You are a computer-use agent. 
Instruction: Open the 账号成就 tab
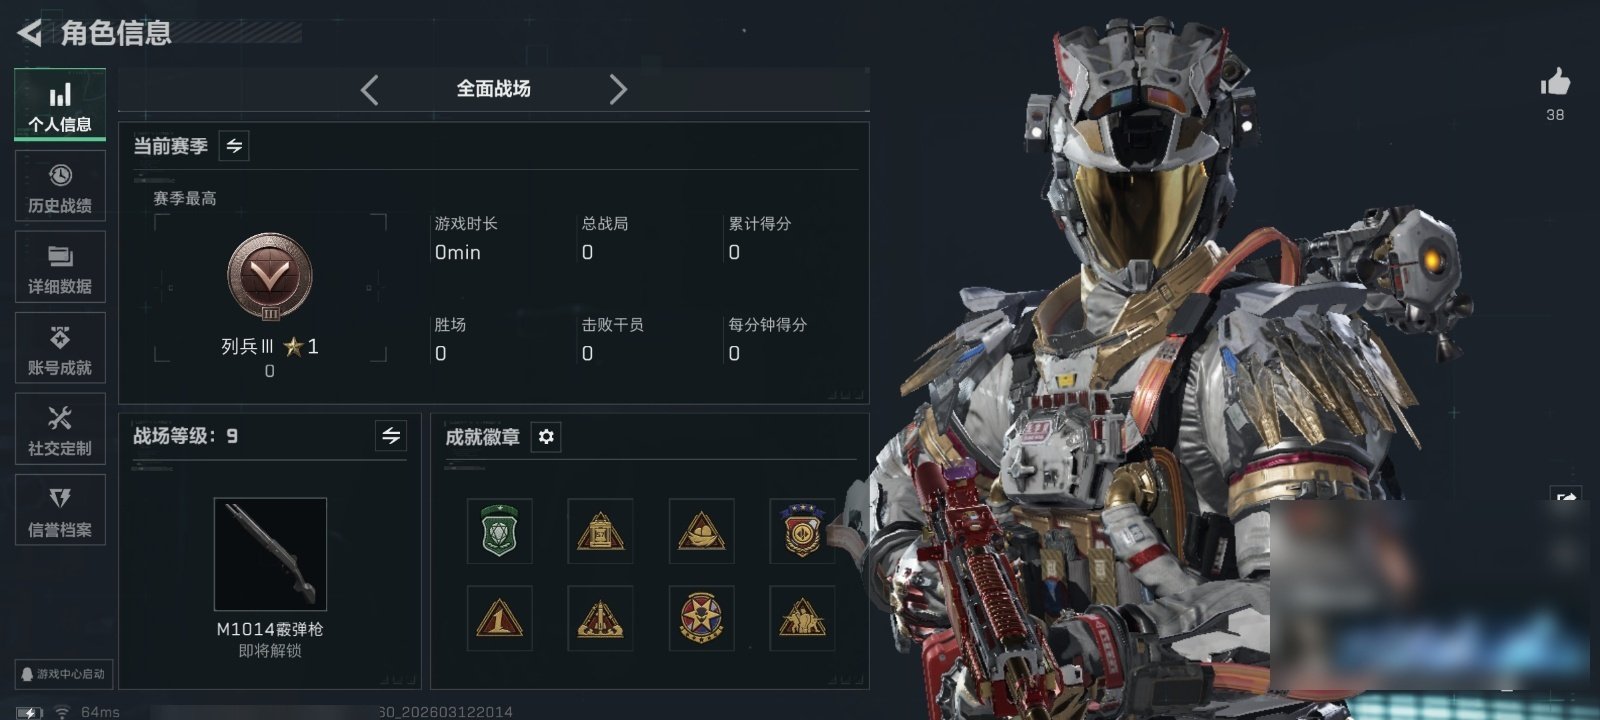[60, 348]
